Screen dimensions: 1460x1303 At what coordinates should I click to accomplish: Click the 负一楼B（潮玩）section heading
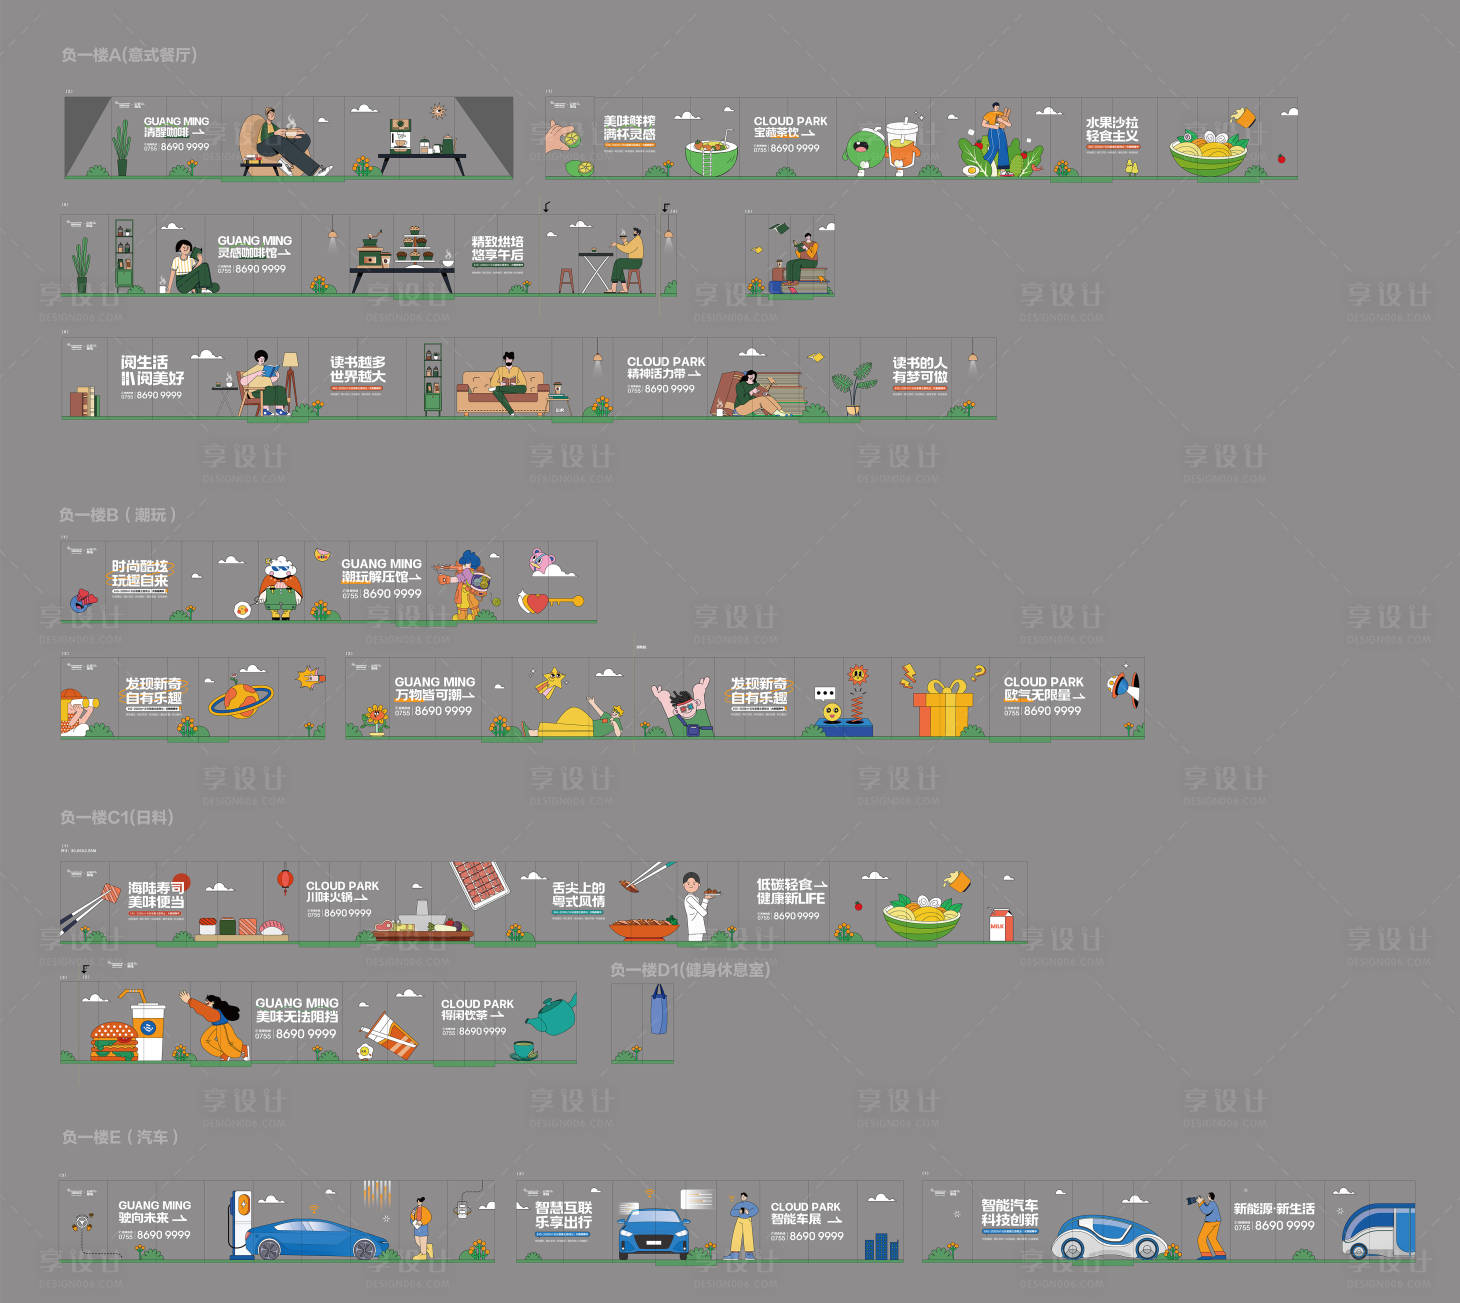coord(118,515)
